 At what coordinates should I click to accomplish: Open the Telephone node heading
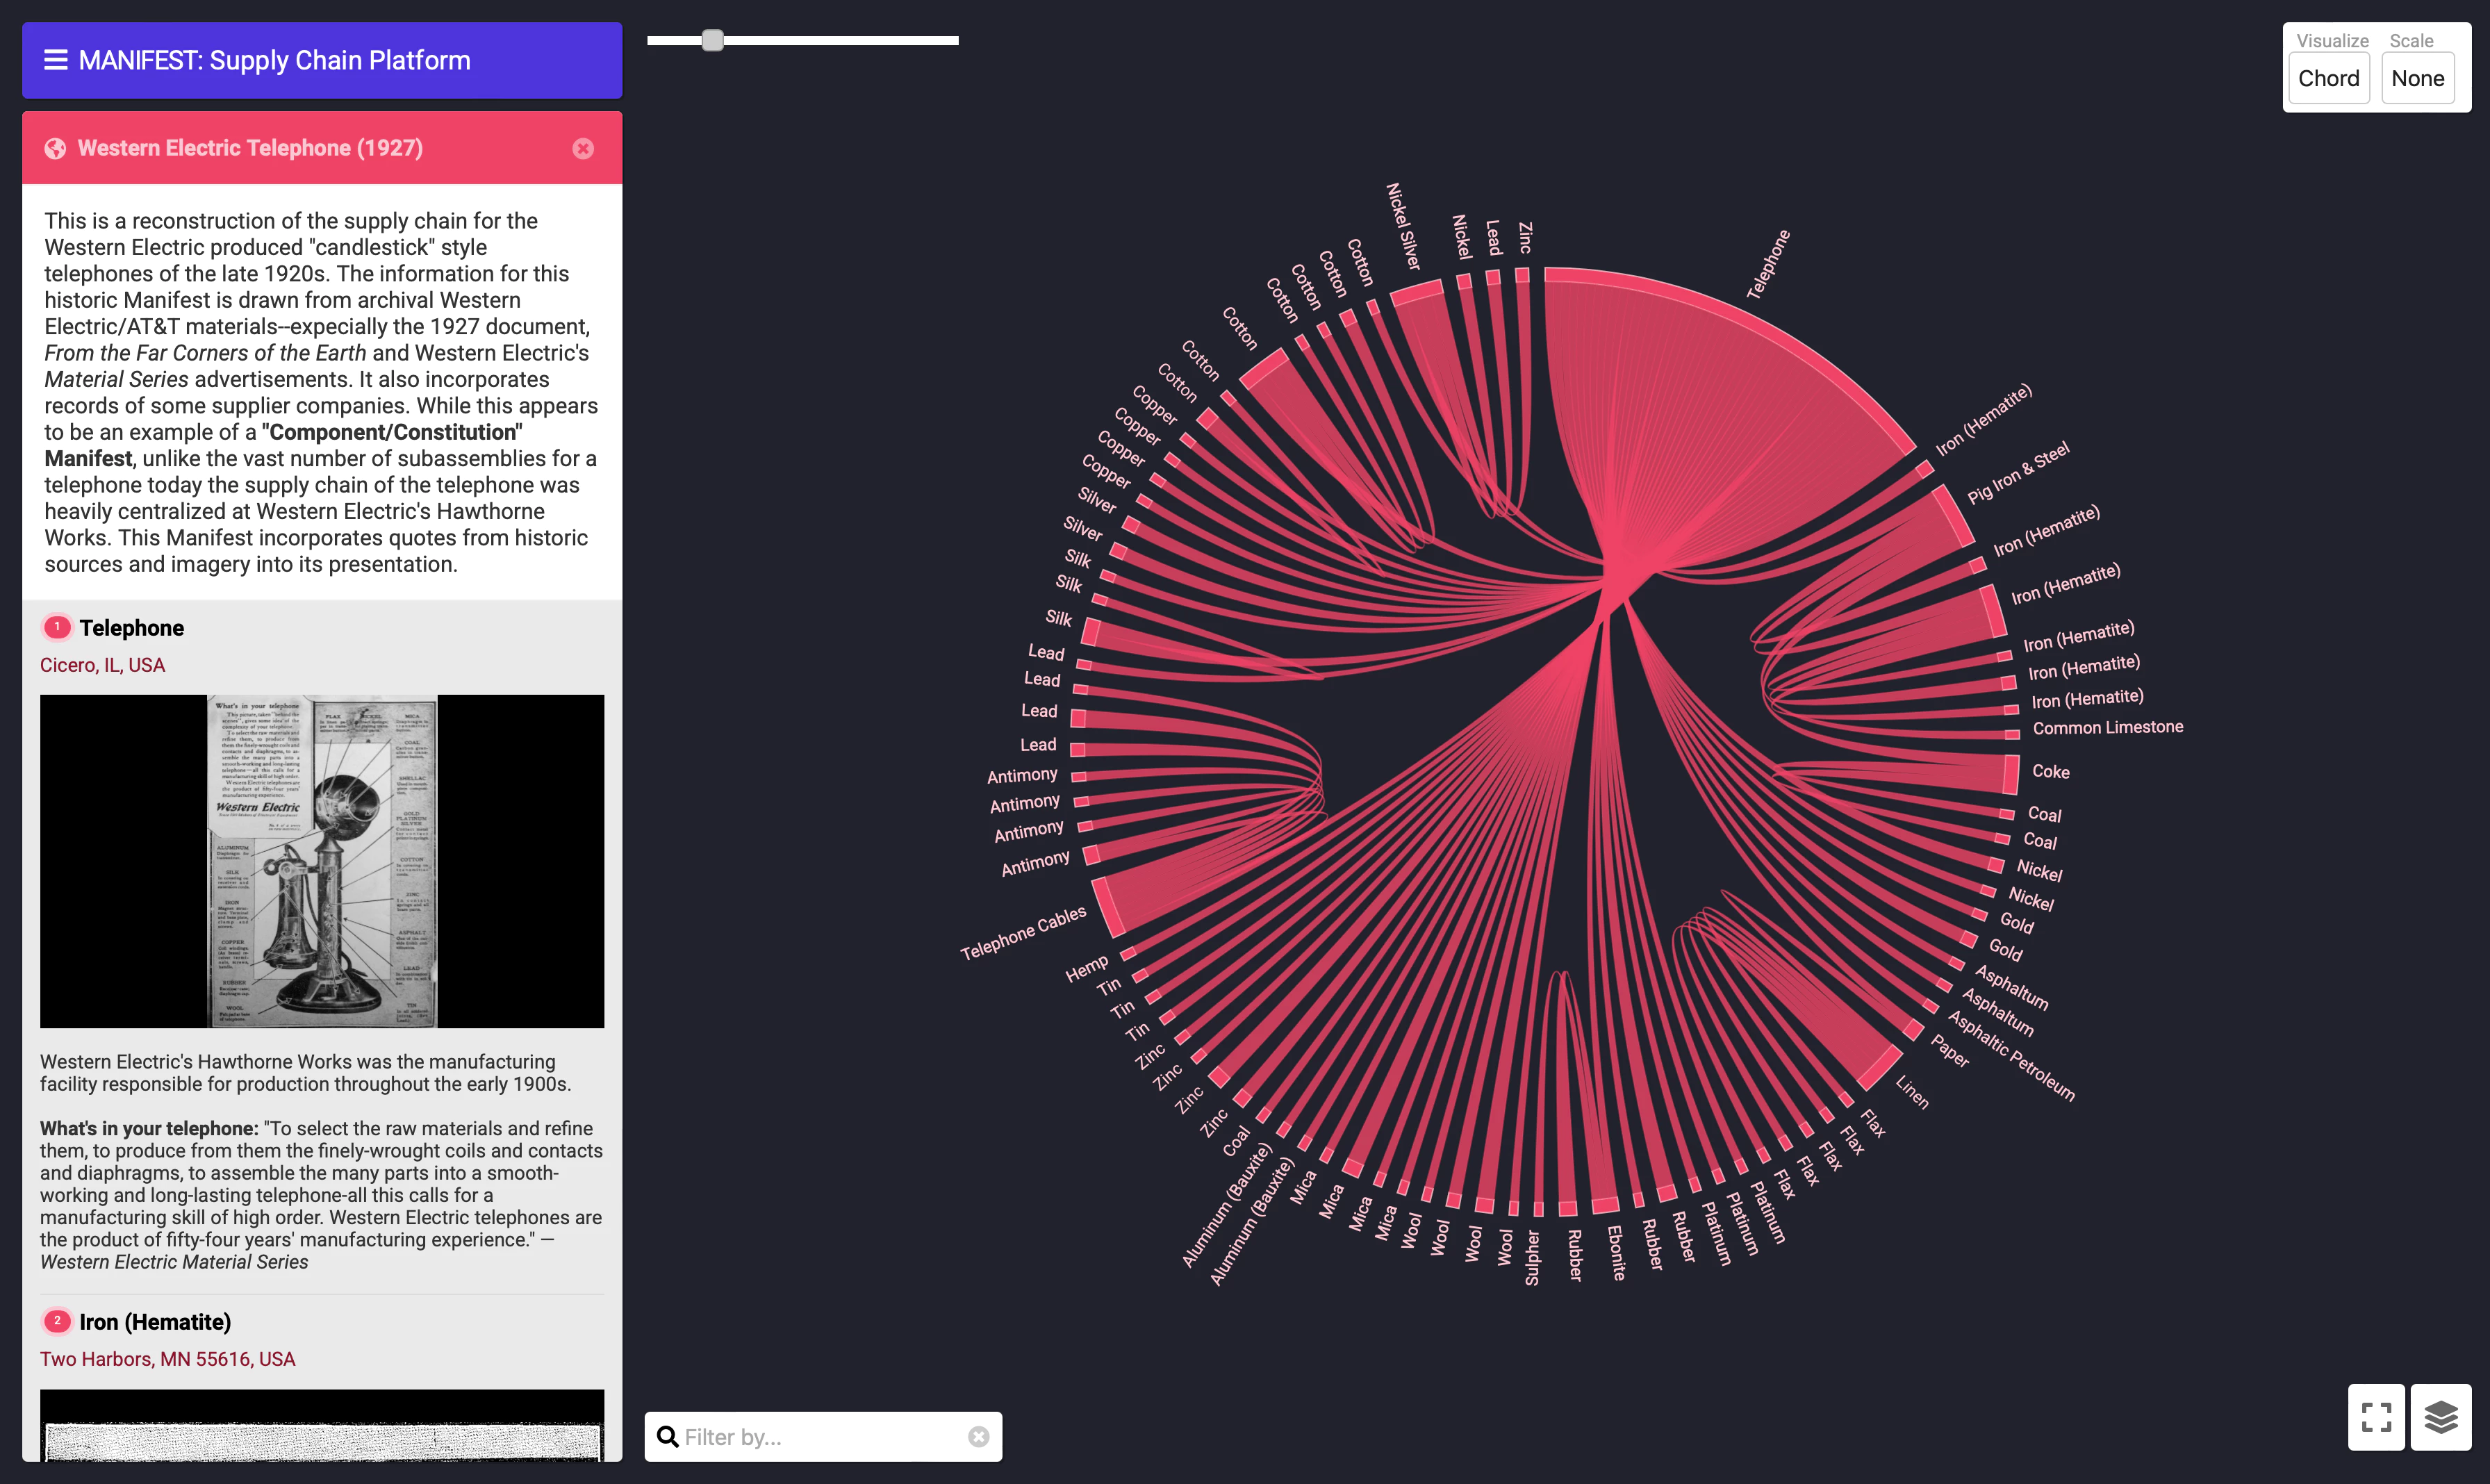[132, 627]
